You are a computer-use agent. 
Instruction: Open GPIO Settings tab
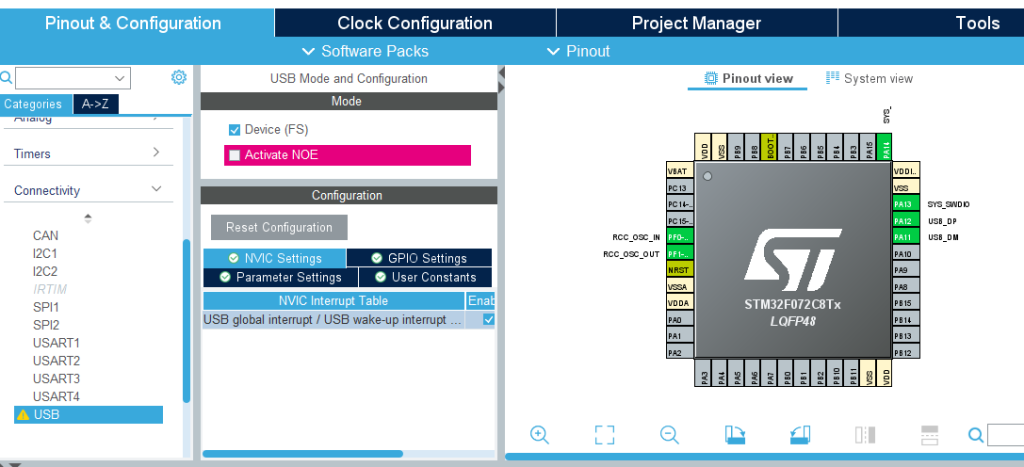click(419, 258)
